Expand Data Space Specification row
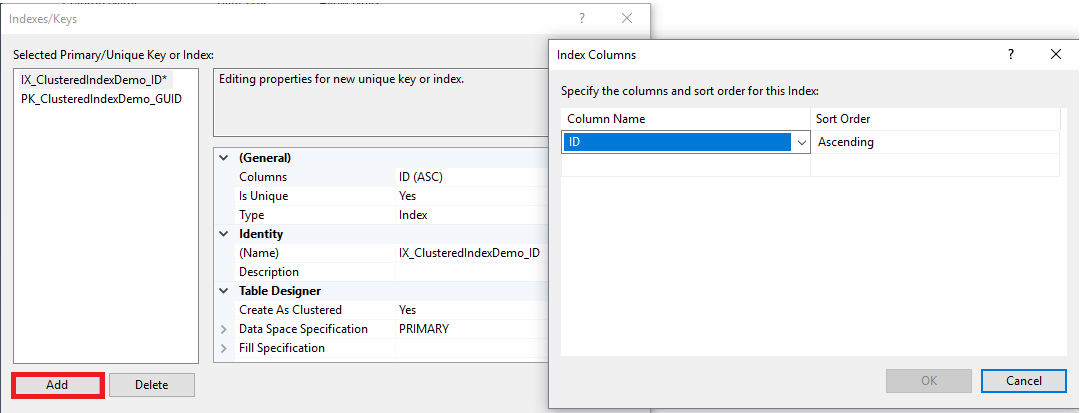This screenshot has width=1083, height=413. 223,329
